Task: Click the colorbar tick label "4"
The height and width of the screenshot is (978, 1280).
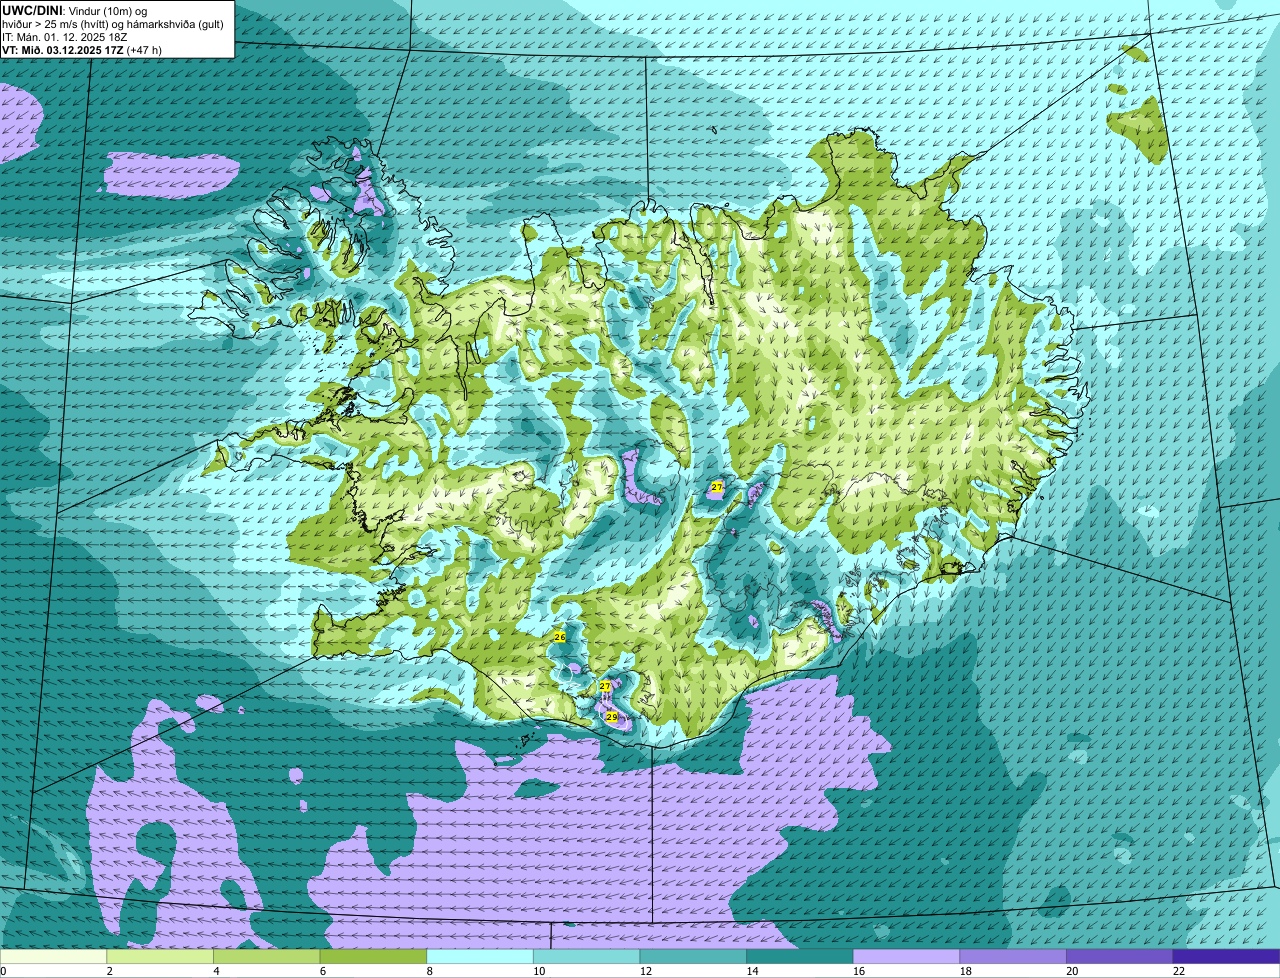Action: click(x=216, y=971)
